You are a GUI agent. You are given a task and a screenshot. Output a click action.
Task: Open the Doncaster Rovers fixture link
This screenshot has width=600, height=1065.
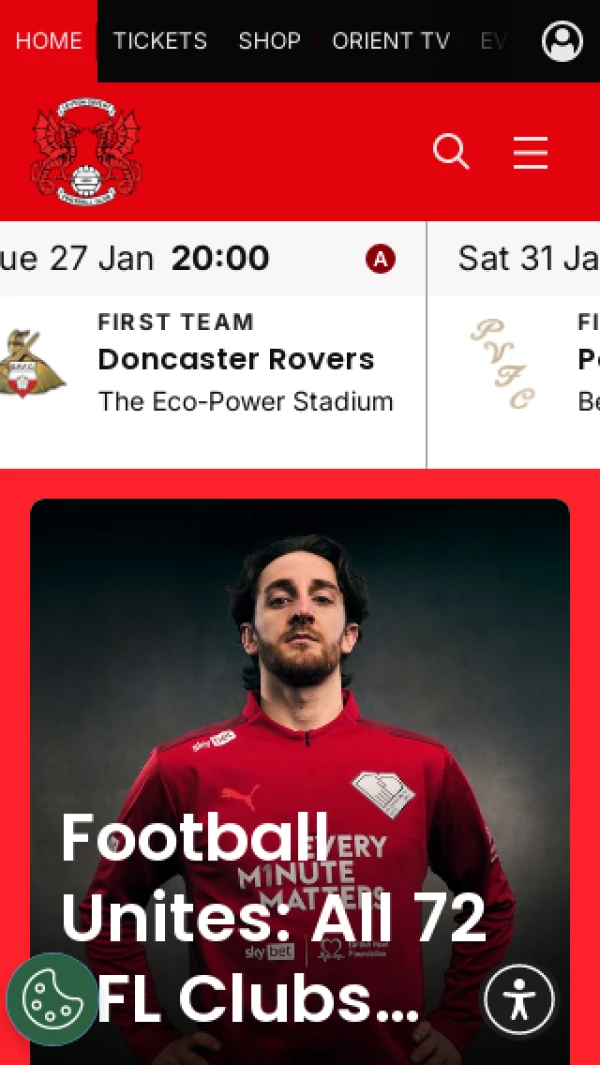click(236, 359)
